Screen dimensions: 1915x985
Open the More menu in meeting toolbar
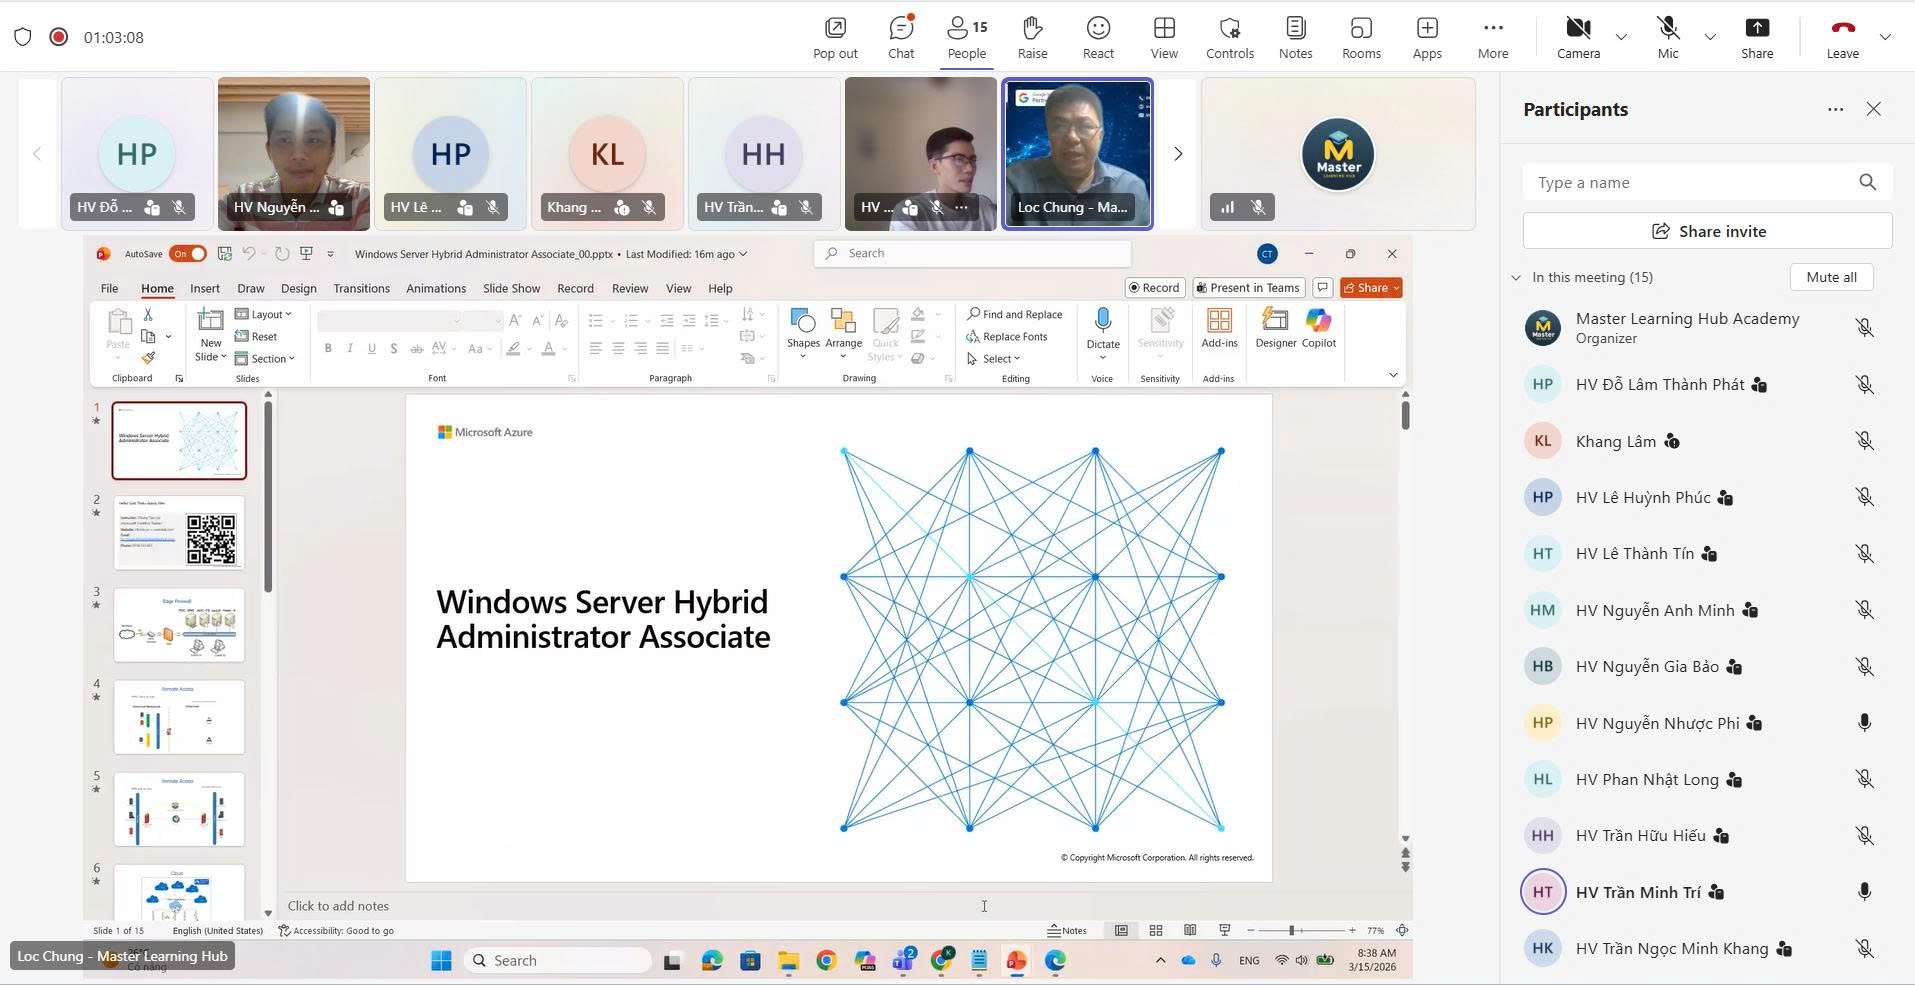point(1493,37)
